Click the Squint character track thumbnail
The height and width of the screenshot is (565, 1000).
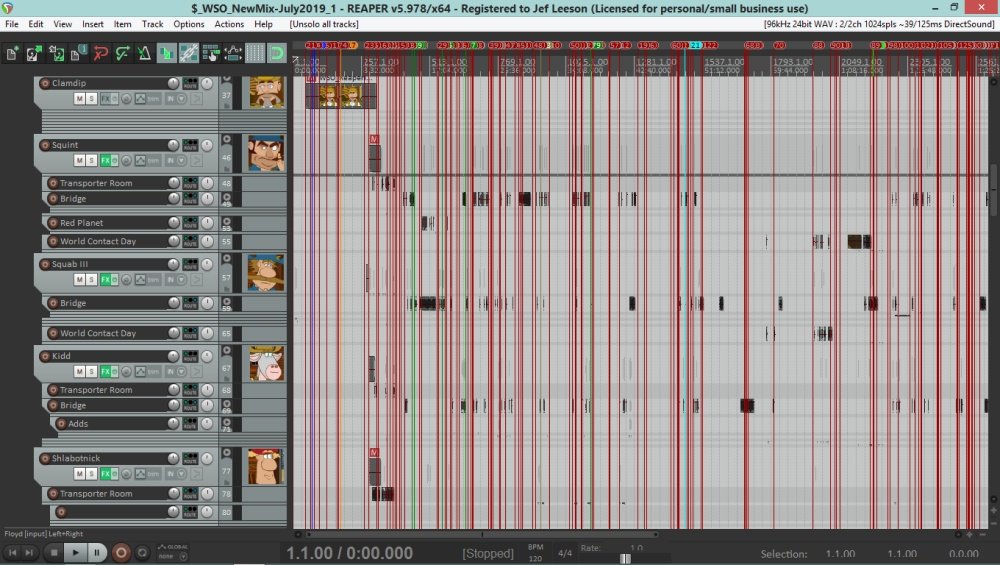pyautogui.click(x=266, y=154)
